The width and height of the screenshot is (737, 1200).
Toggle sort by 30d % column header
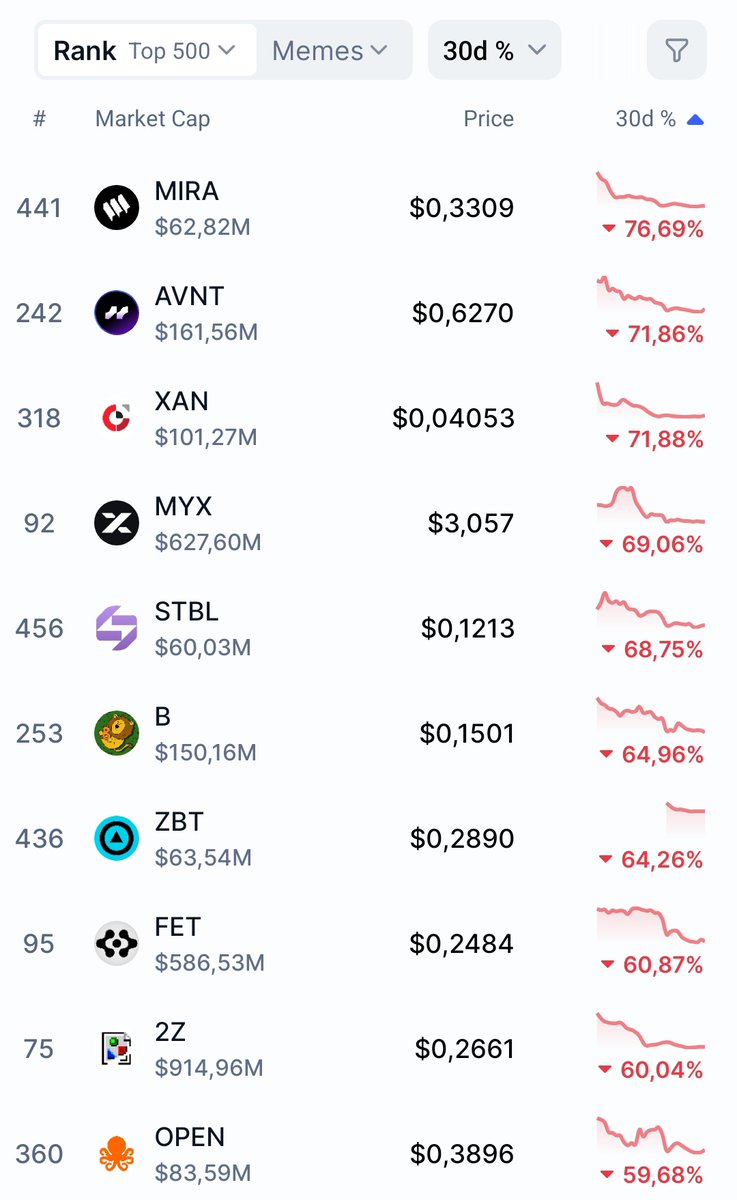(x=659, y=119)
